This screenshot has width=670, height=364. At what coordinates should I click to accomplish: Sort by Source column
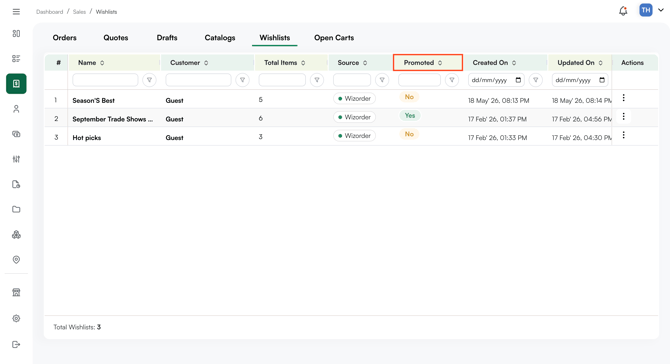click(365, 63)
